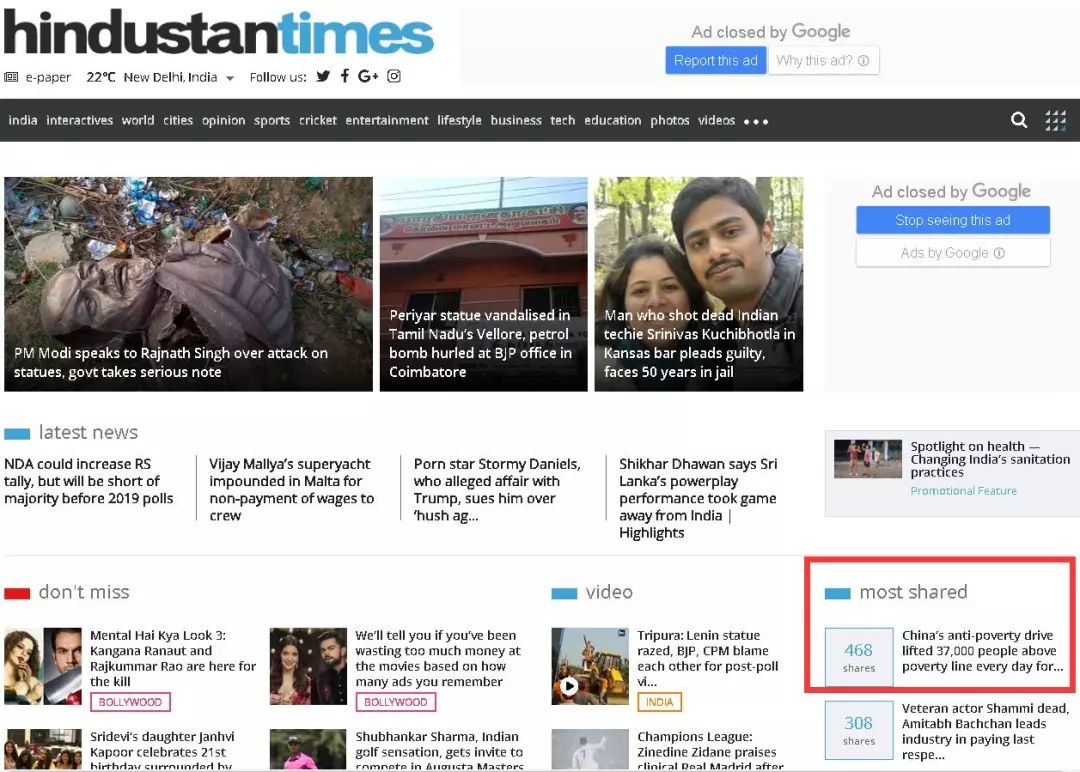Open the lifestyle section
Screen dimensions: 1080x772
(x=459, y=121)
